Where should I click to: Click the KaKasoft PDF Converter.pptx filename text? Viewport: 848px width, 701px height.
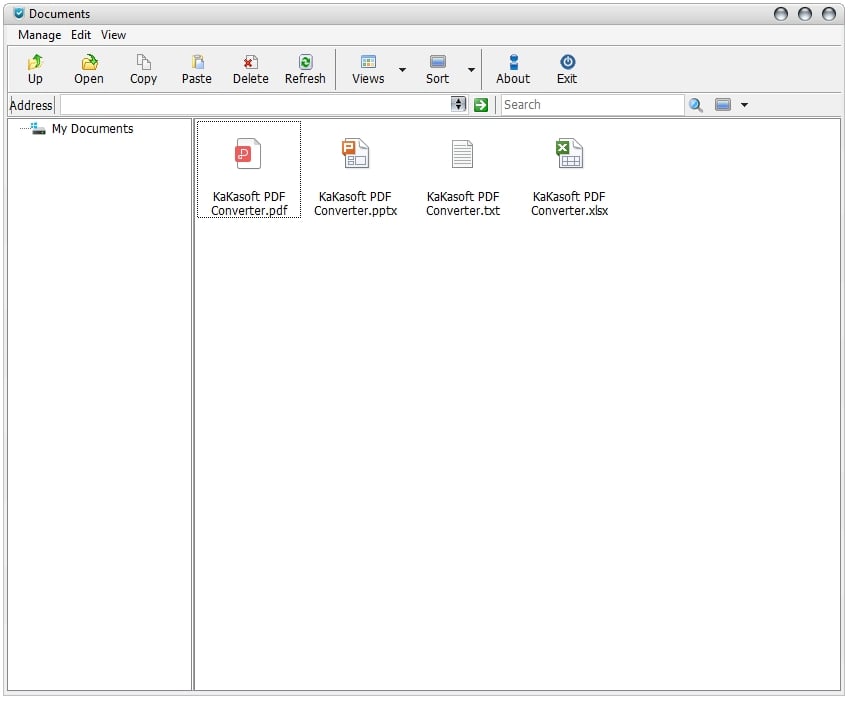[x=355, y=203]
